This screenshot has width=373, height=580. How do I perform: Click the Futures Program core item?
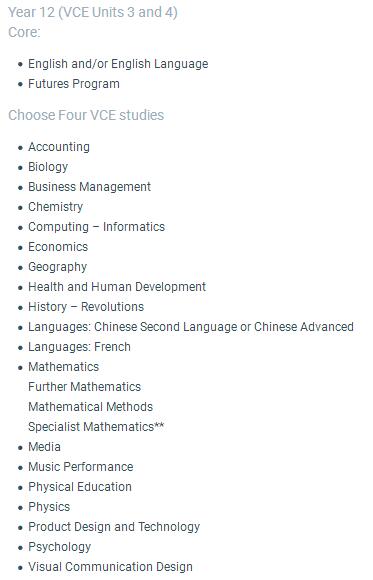click(74, 84)
